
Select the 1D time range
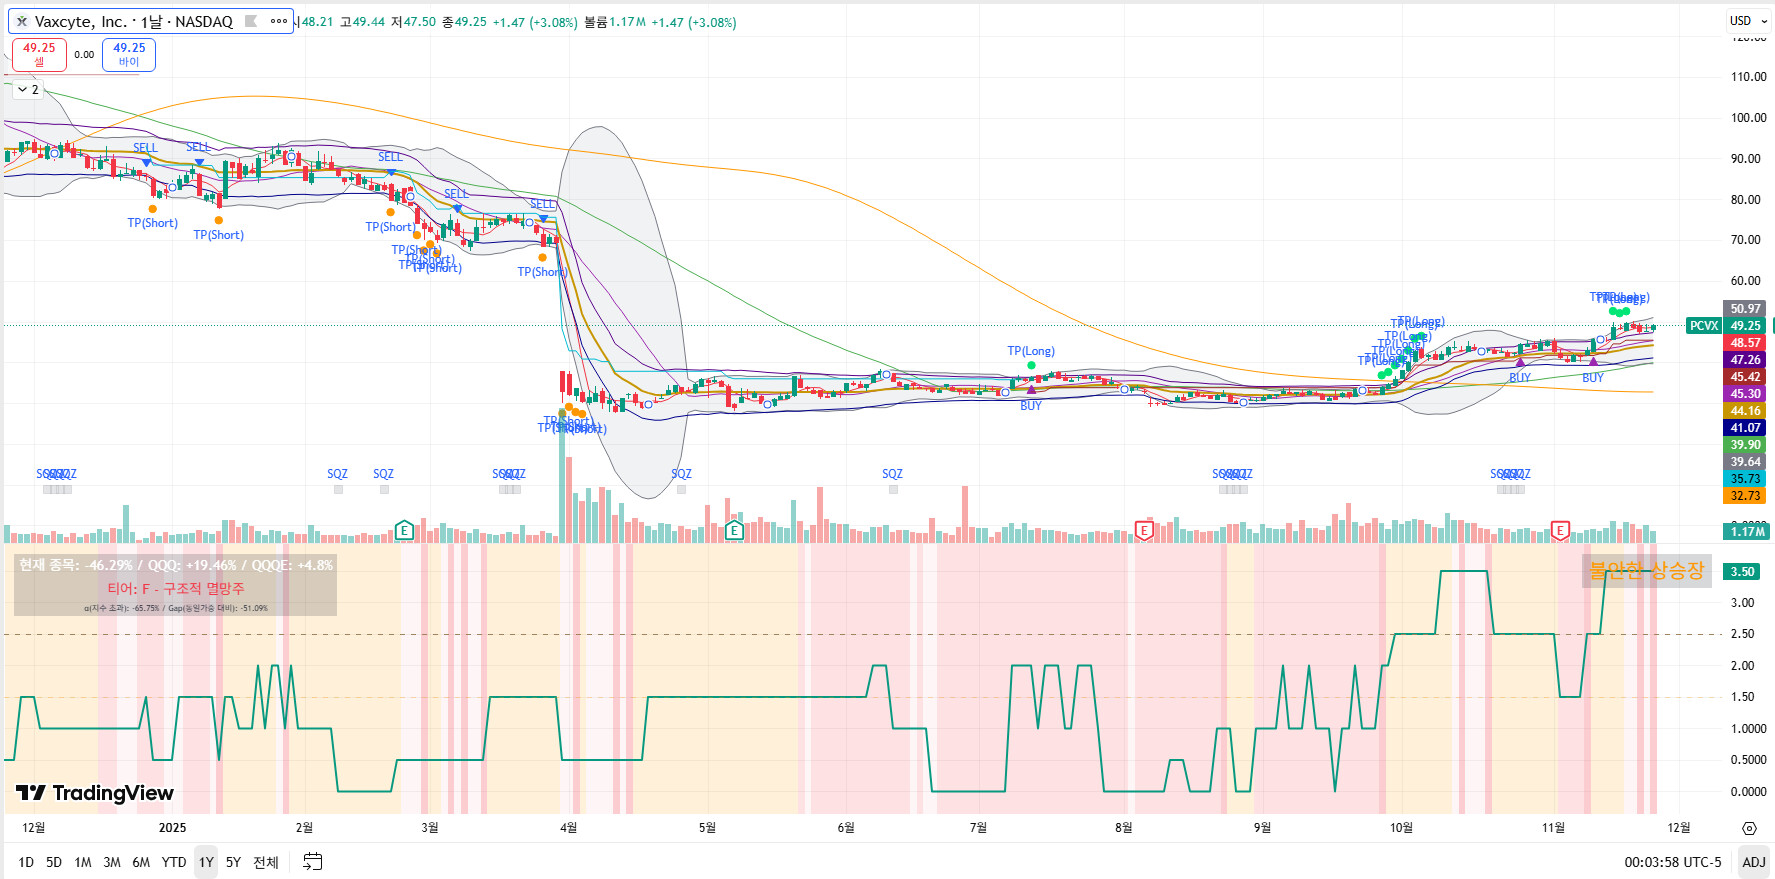26,862
